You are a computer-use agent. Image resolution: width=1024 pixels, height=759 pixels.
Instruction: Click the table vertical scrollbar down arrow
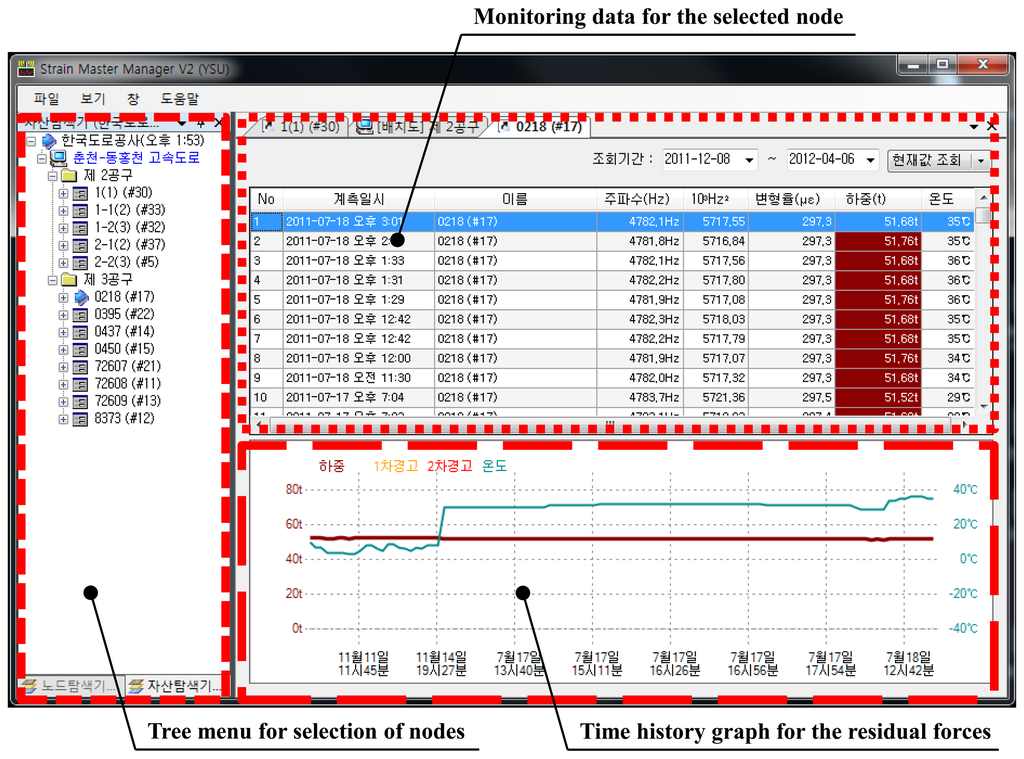click(984, 407)
